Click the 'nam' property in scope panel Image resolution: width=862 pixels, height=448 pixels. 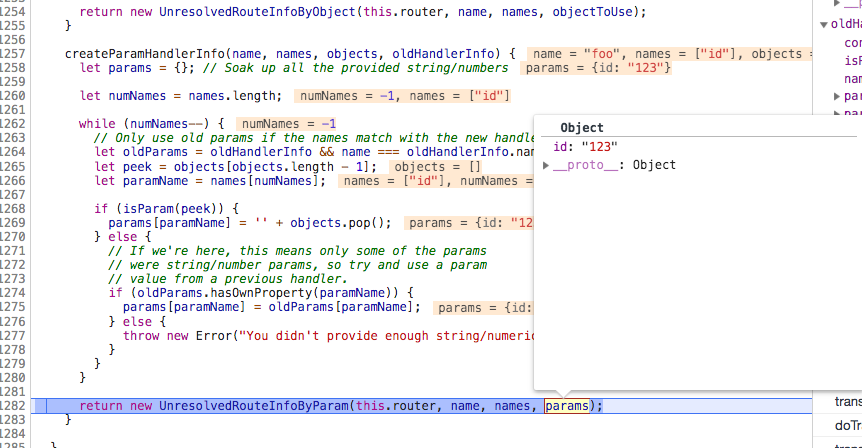click(853, 79)
